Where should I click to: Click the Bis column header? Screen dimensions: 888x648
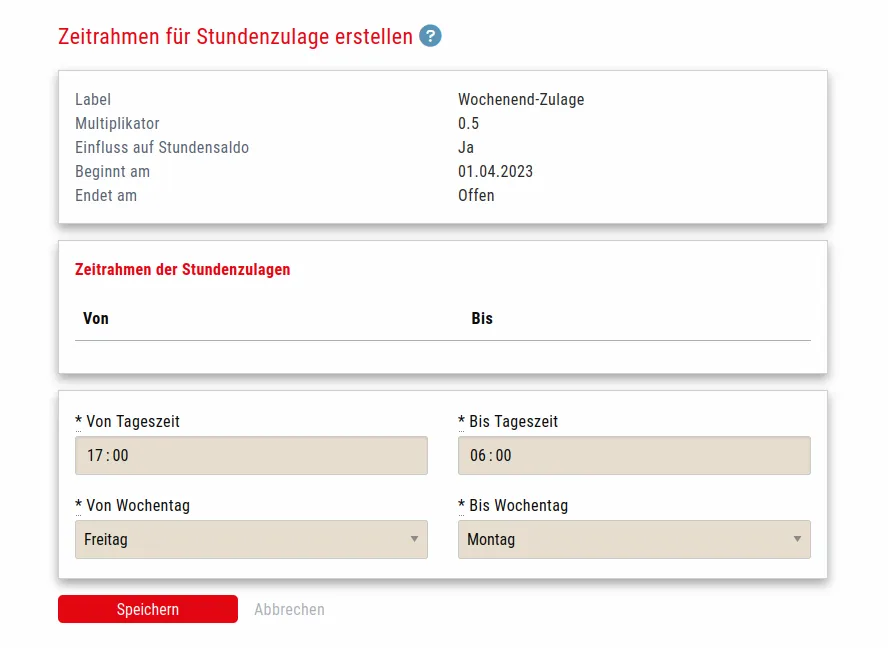point(480,318)
